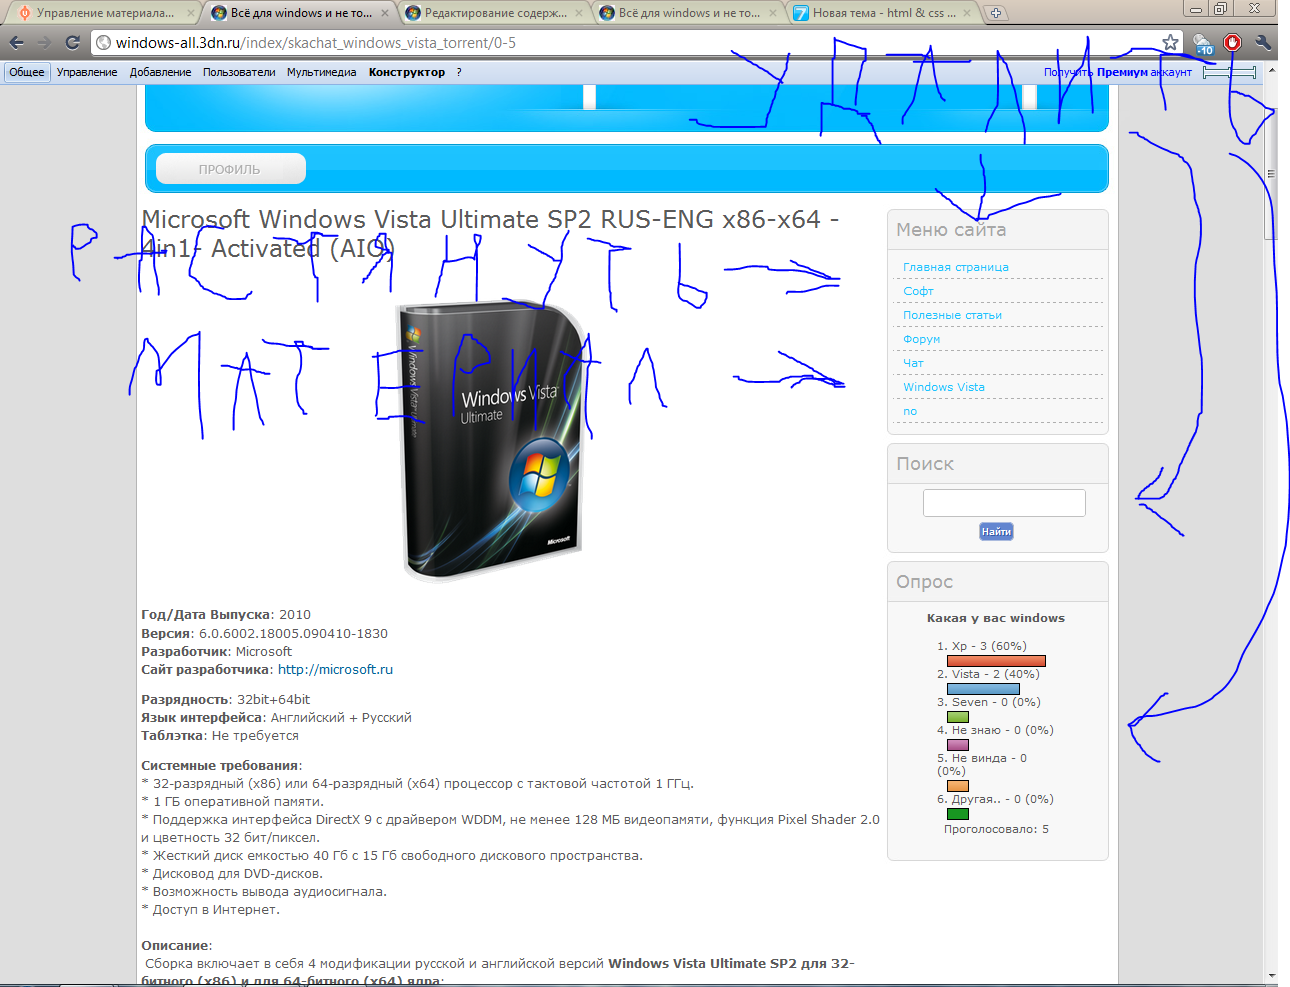Click the '?' help item in admin bar
The image size is (1290, 987).
point(459,72)
